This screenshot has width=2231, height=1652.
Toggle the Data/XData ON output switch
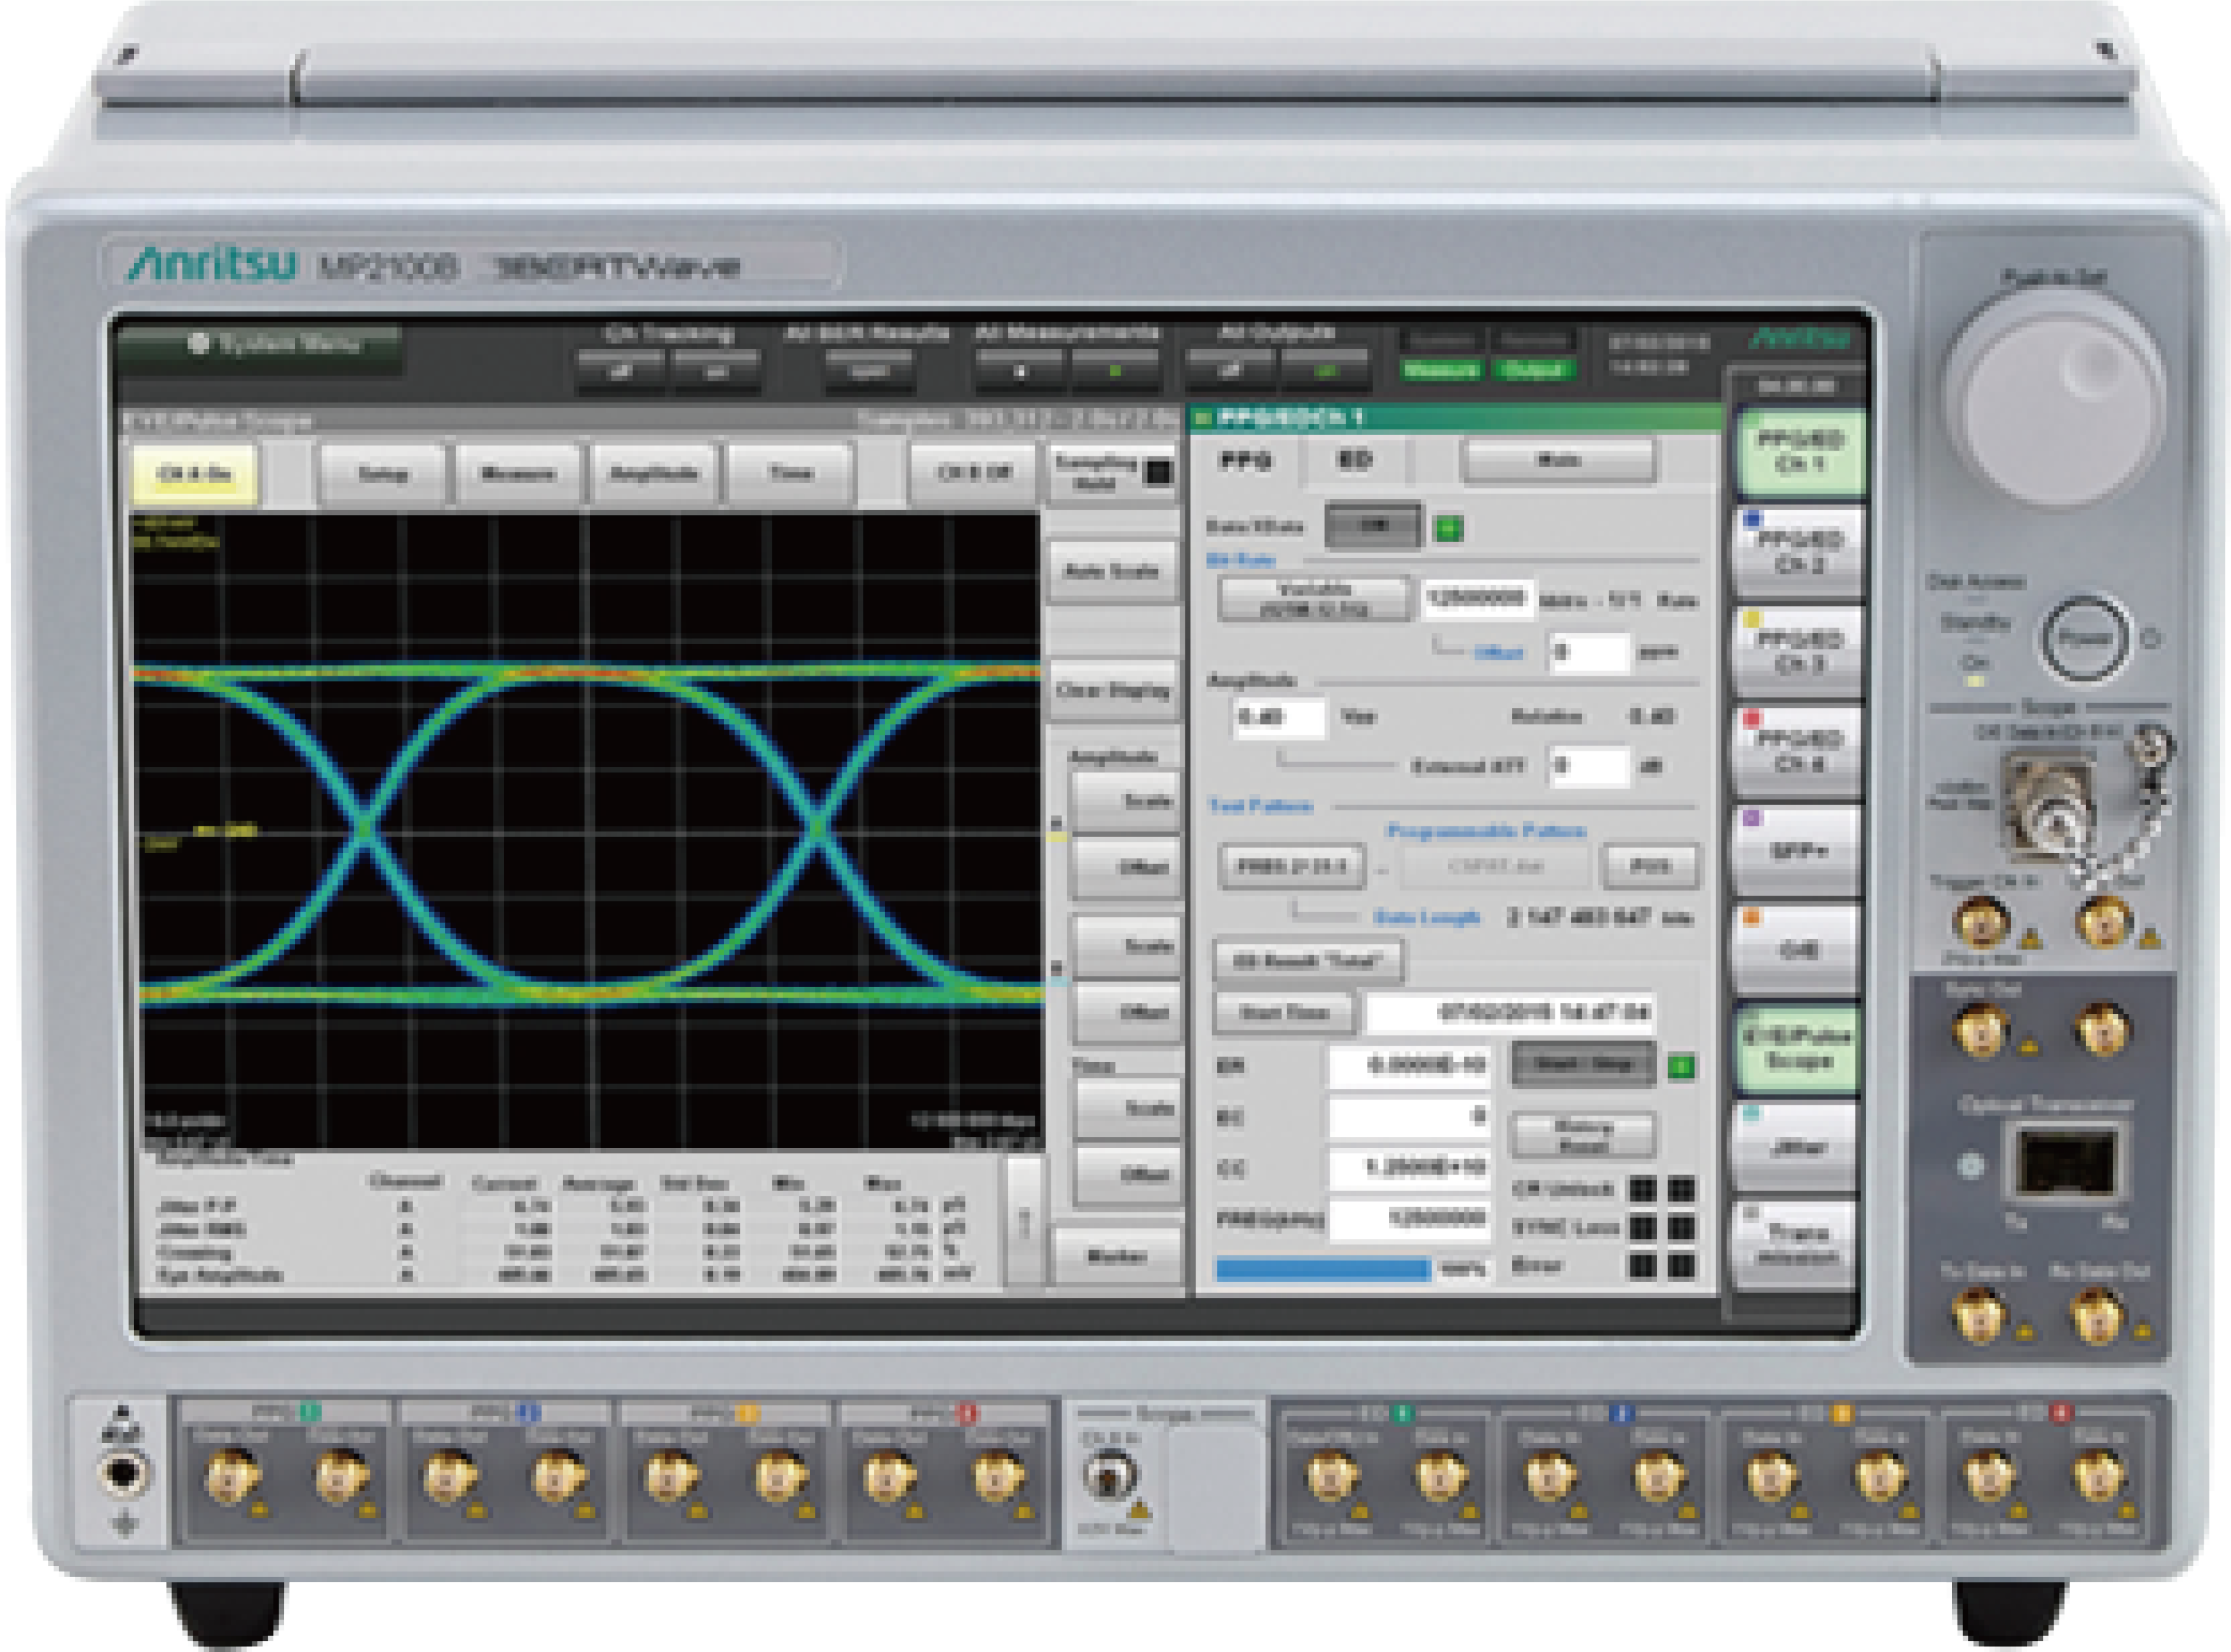pos(1373,526)
